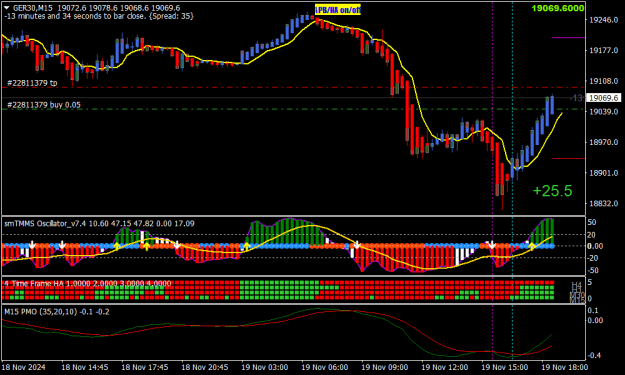The height and width of the screenshot is (375, 625).
Task: Select the #22811379 tp line label
Action: point(32,83)
